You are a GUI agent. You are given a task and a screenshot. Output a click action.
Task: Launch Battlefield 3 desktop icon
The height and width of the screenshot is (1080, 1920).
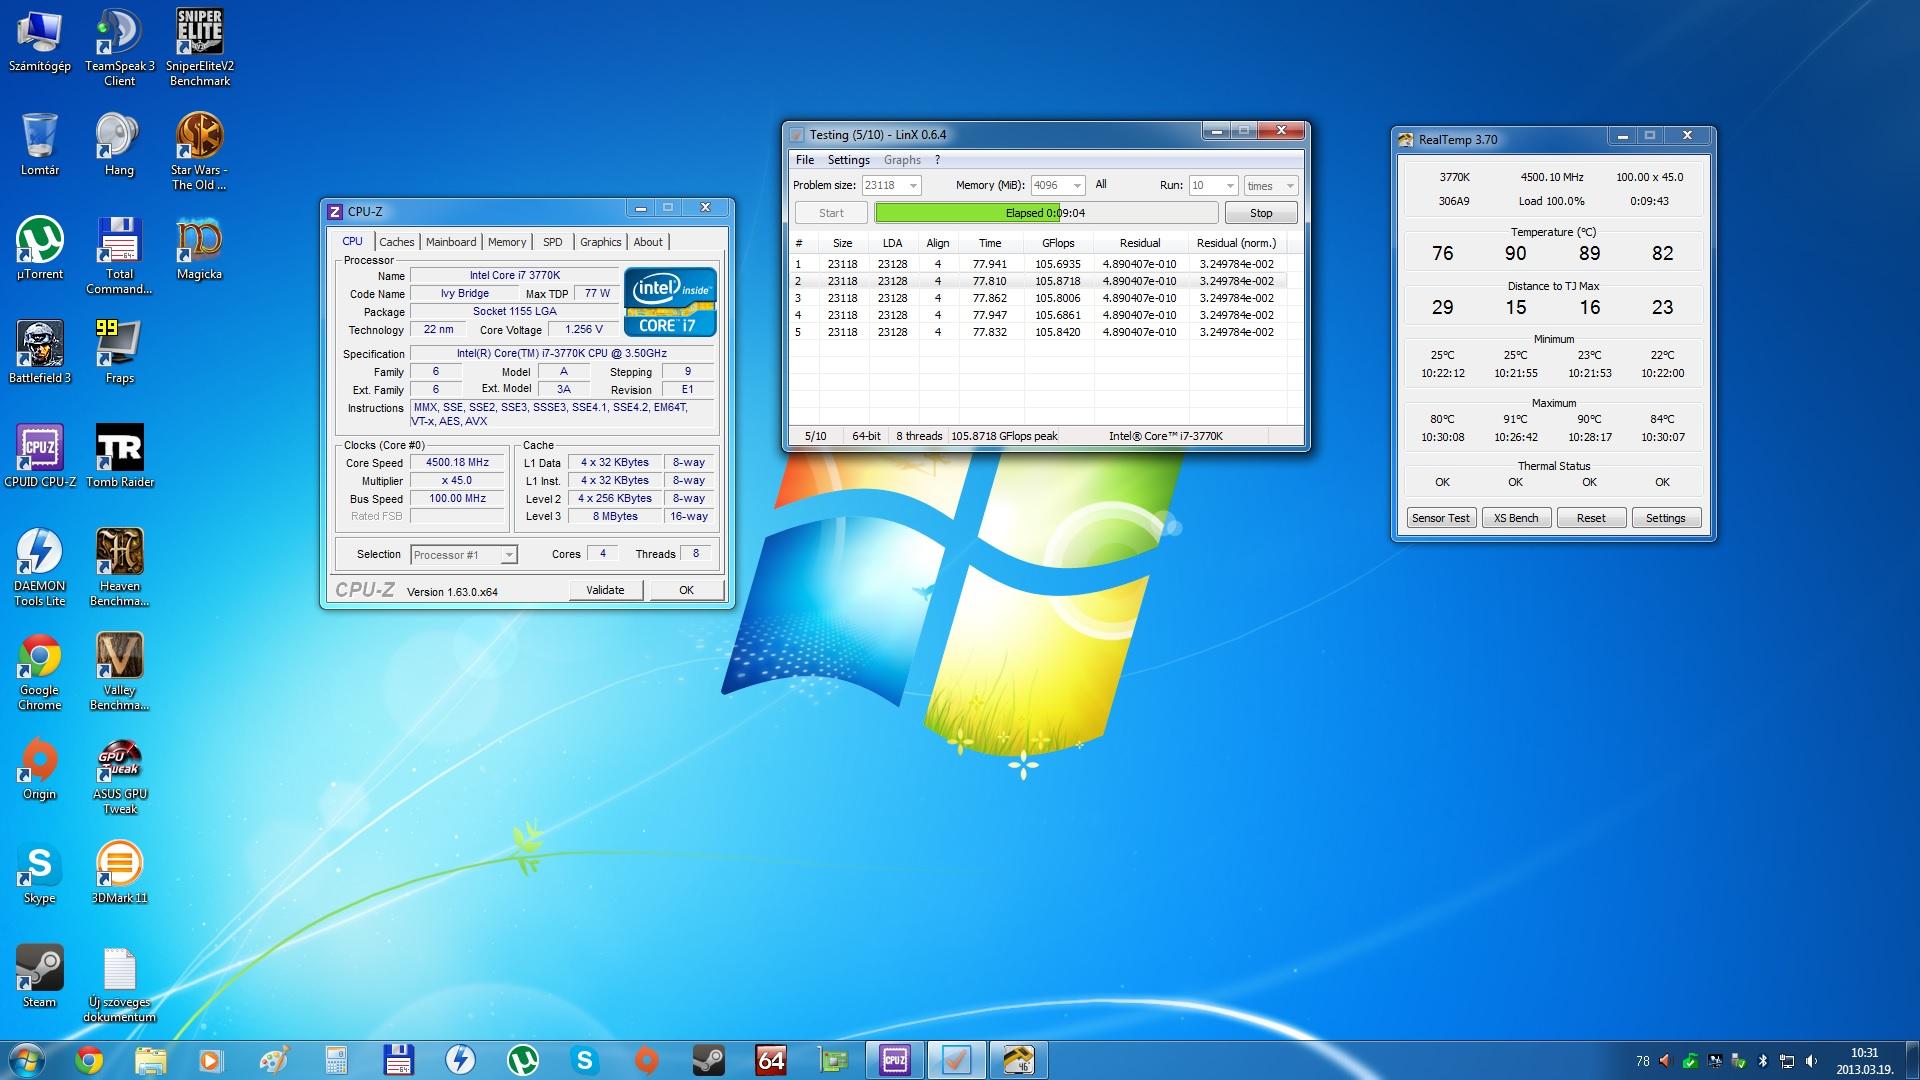click(x=40, y=345)
